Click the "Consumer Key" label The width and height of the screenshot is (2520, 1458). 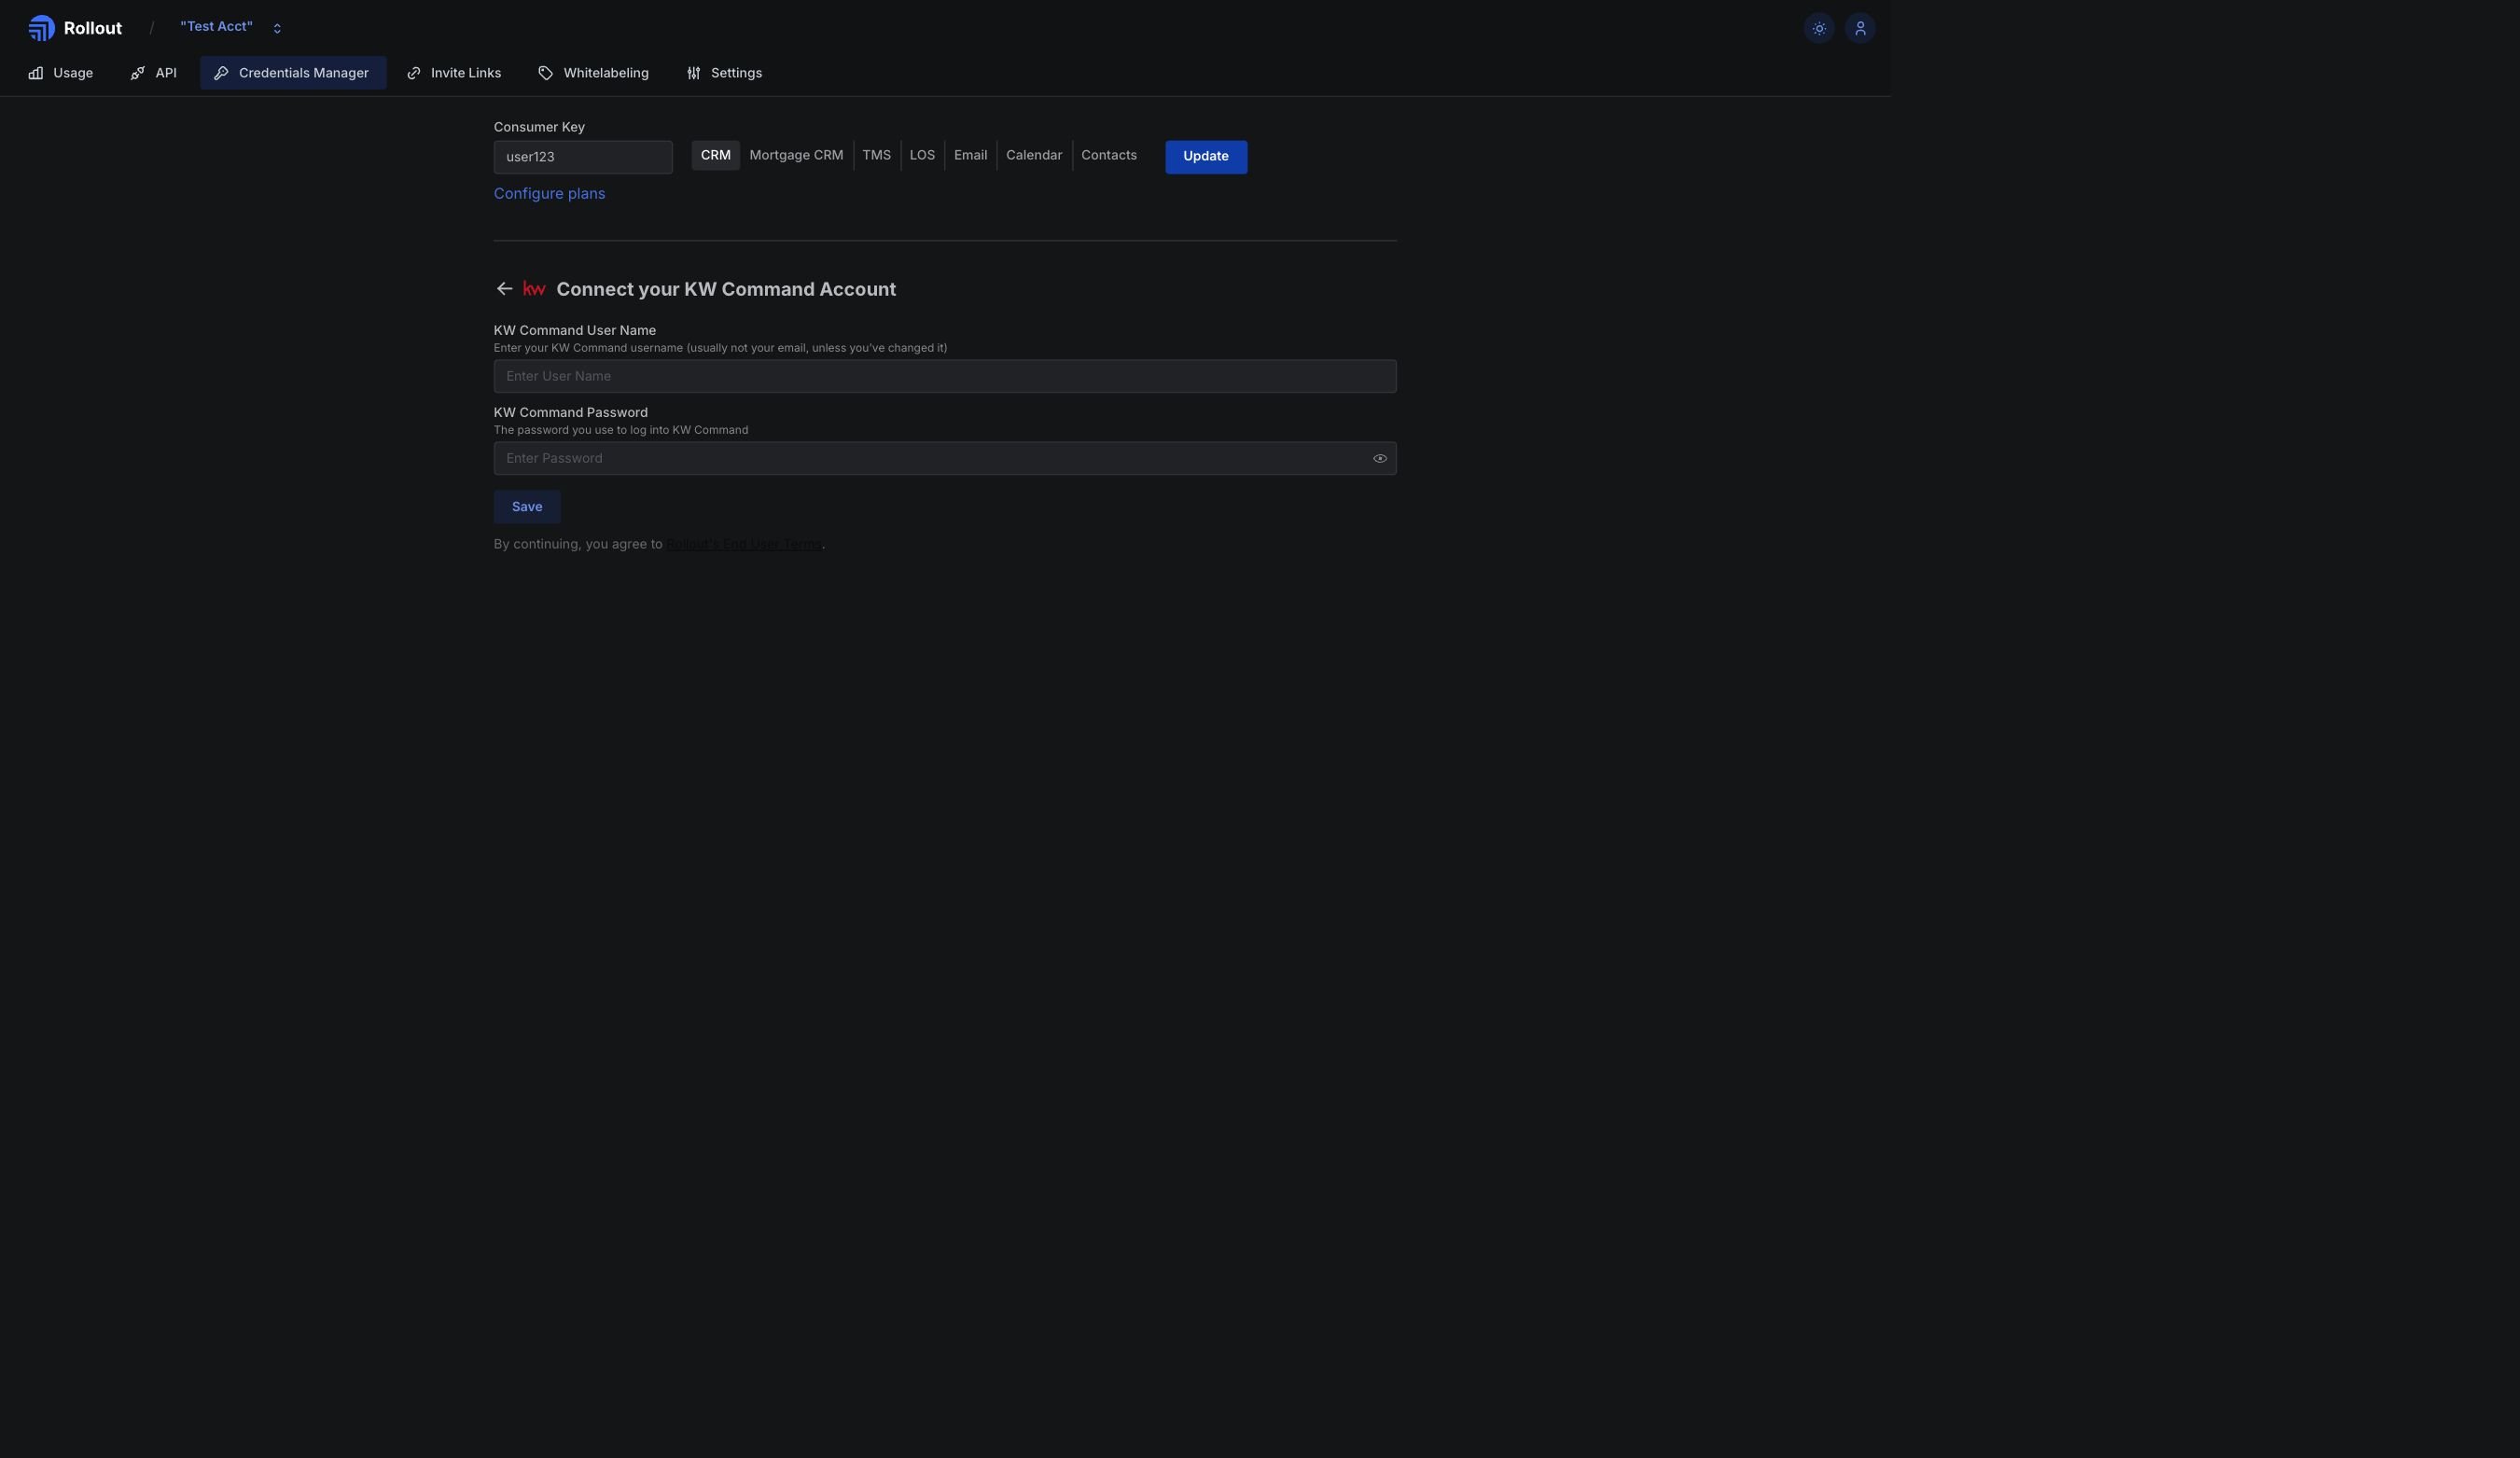539,127
